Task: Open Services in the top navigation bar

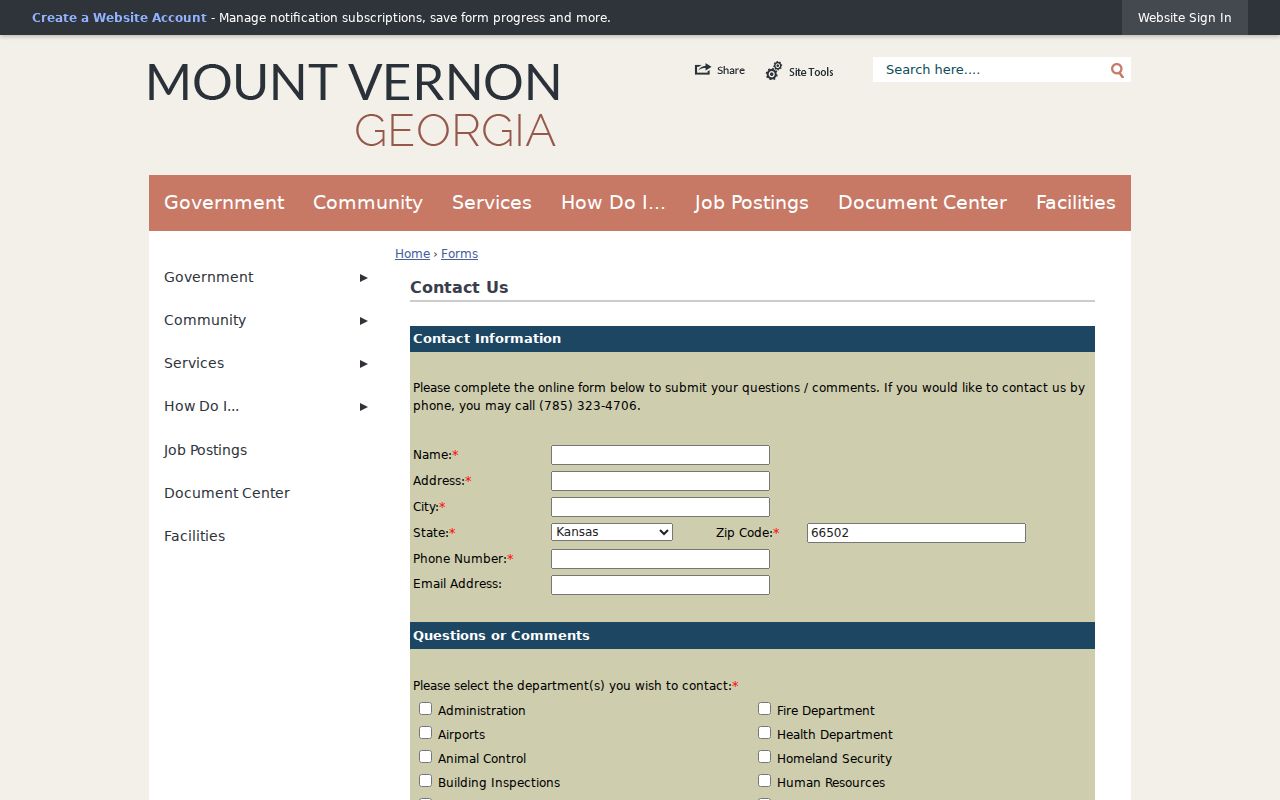Action: click(492, 202)
